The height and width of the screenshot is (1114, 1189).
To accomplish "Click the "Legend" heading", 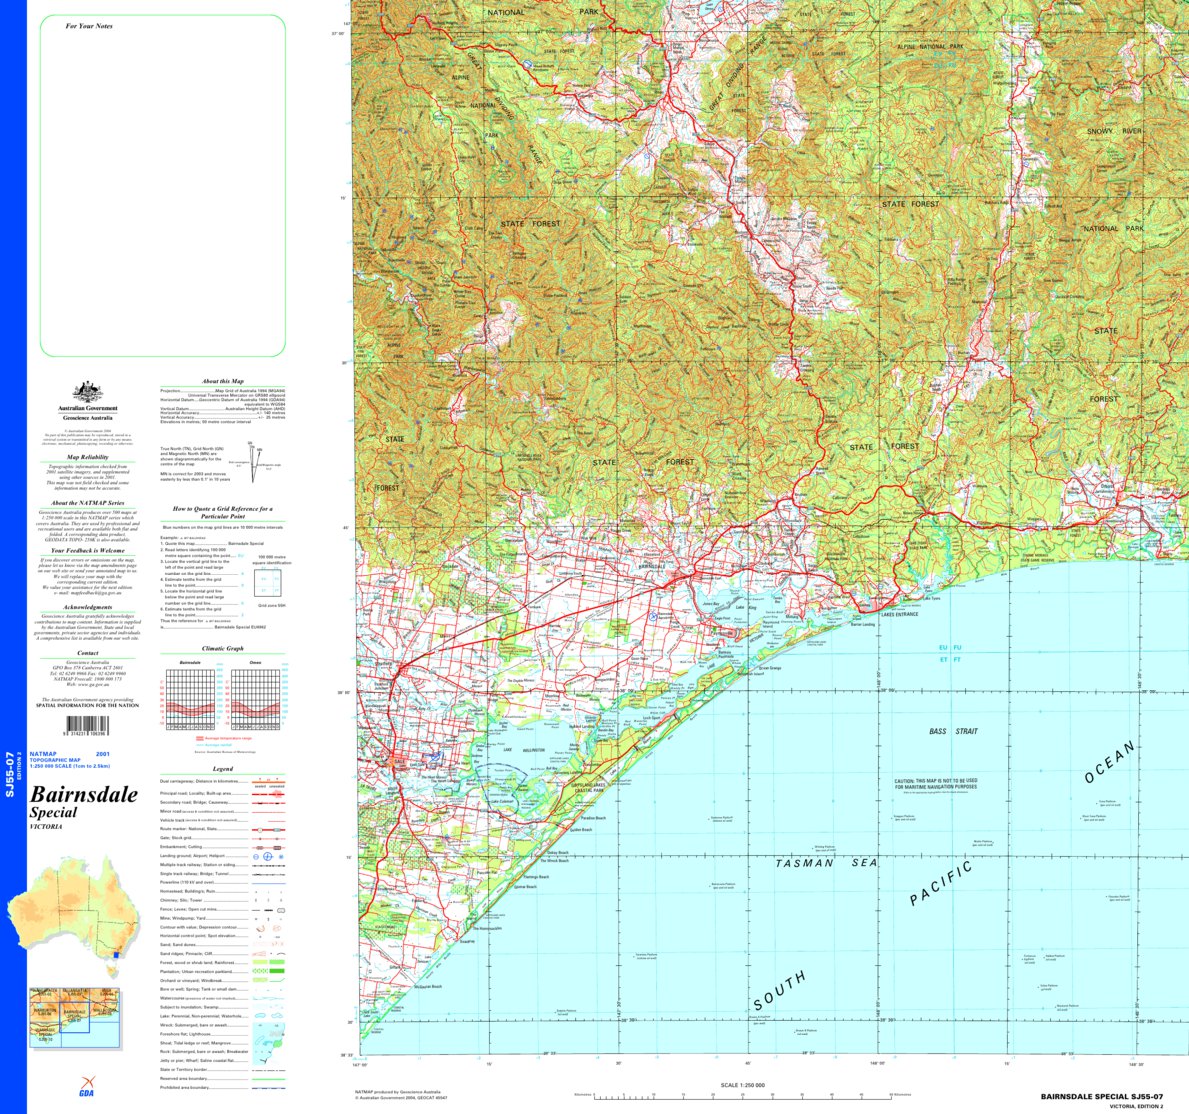I will pos(223,769).
